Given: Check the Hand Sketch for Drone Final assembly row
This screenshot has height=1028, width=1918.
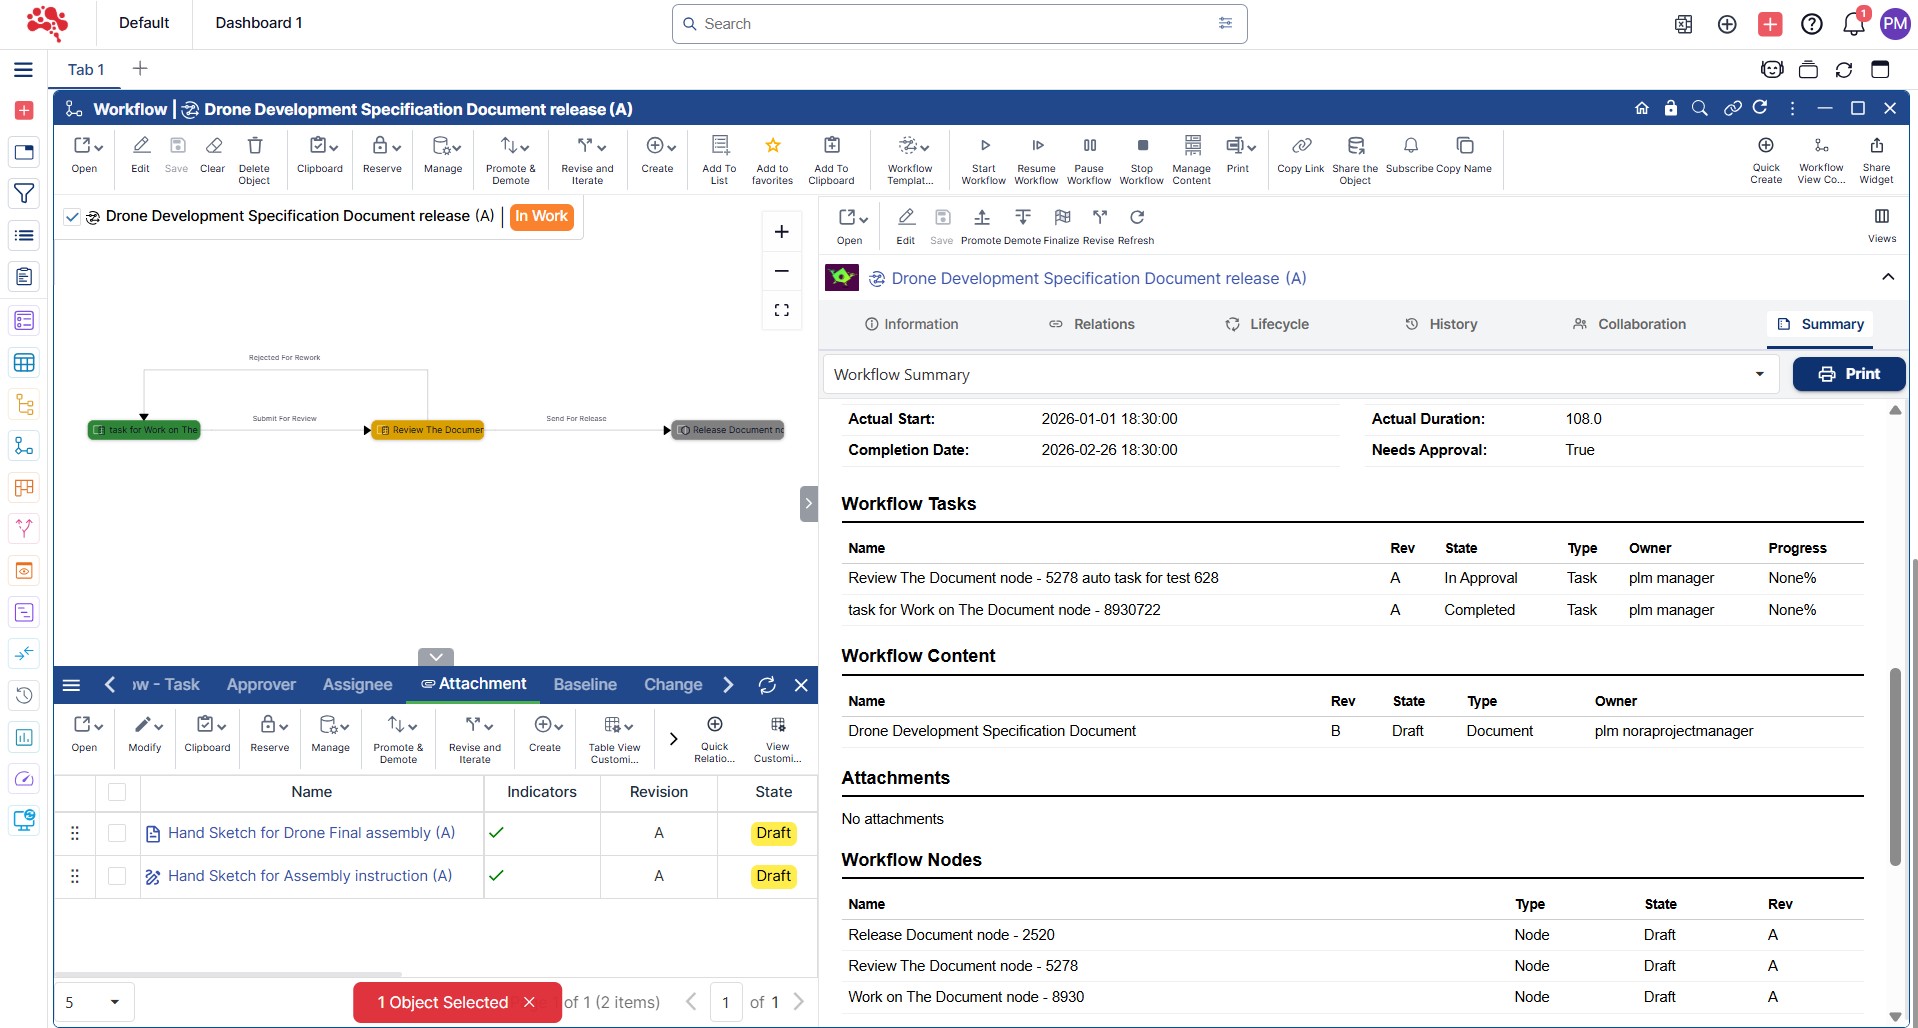Looking at the screenshot, I should click(117, 833).
